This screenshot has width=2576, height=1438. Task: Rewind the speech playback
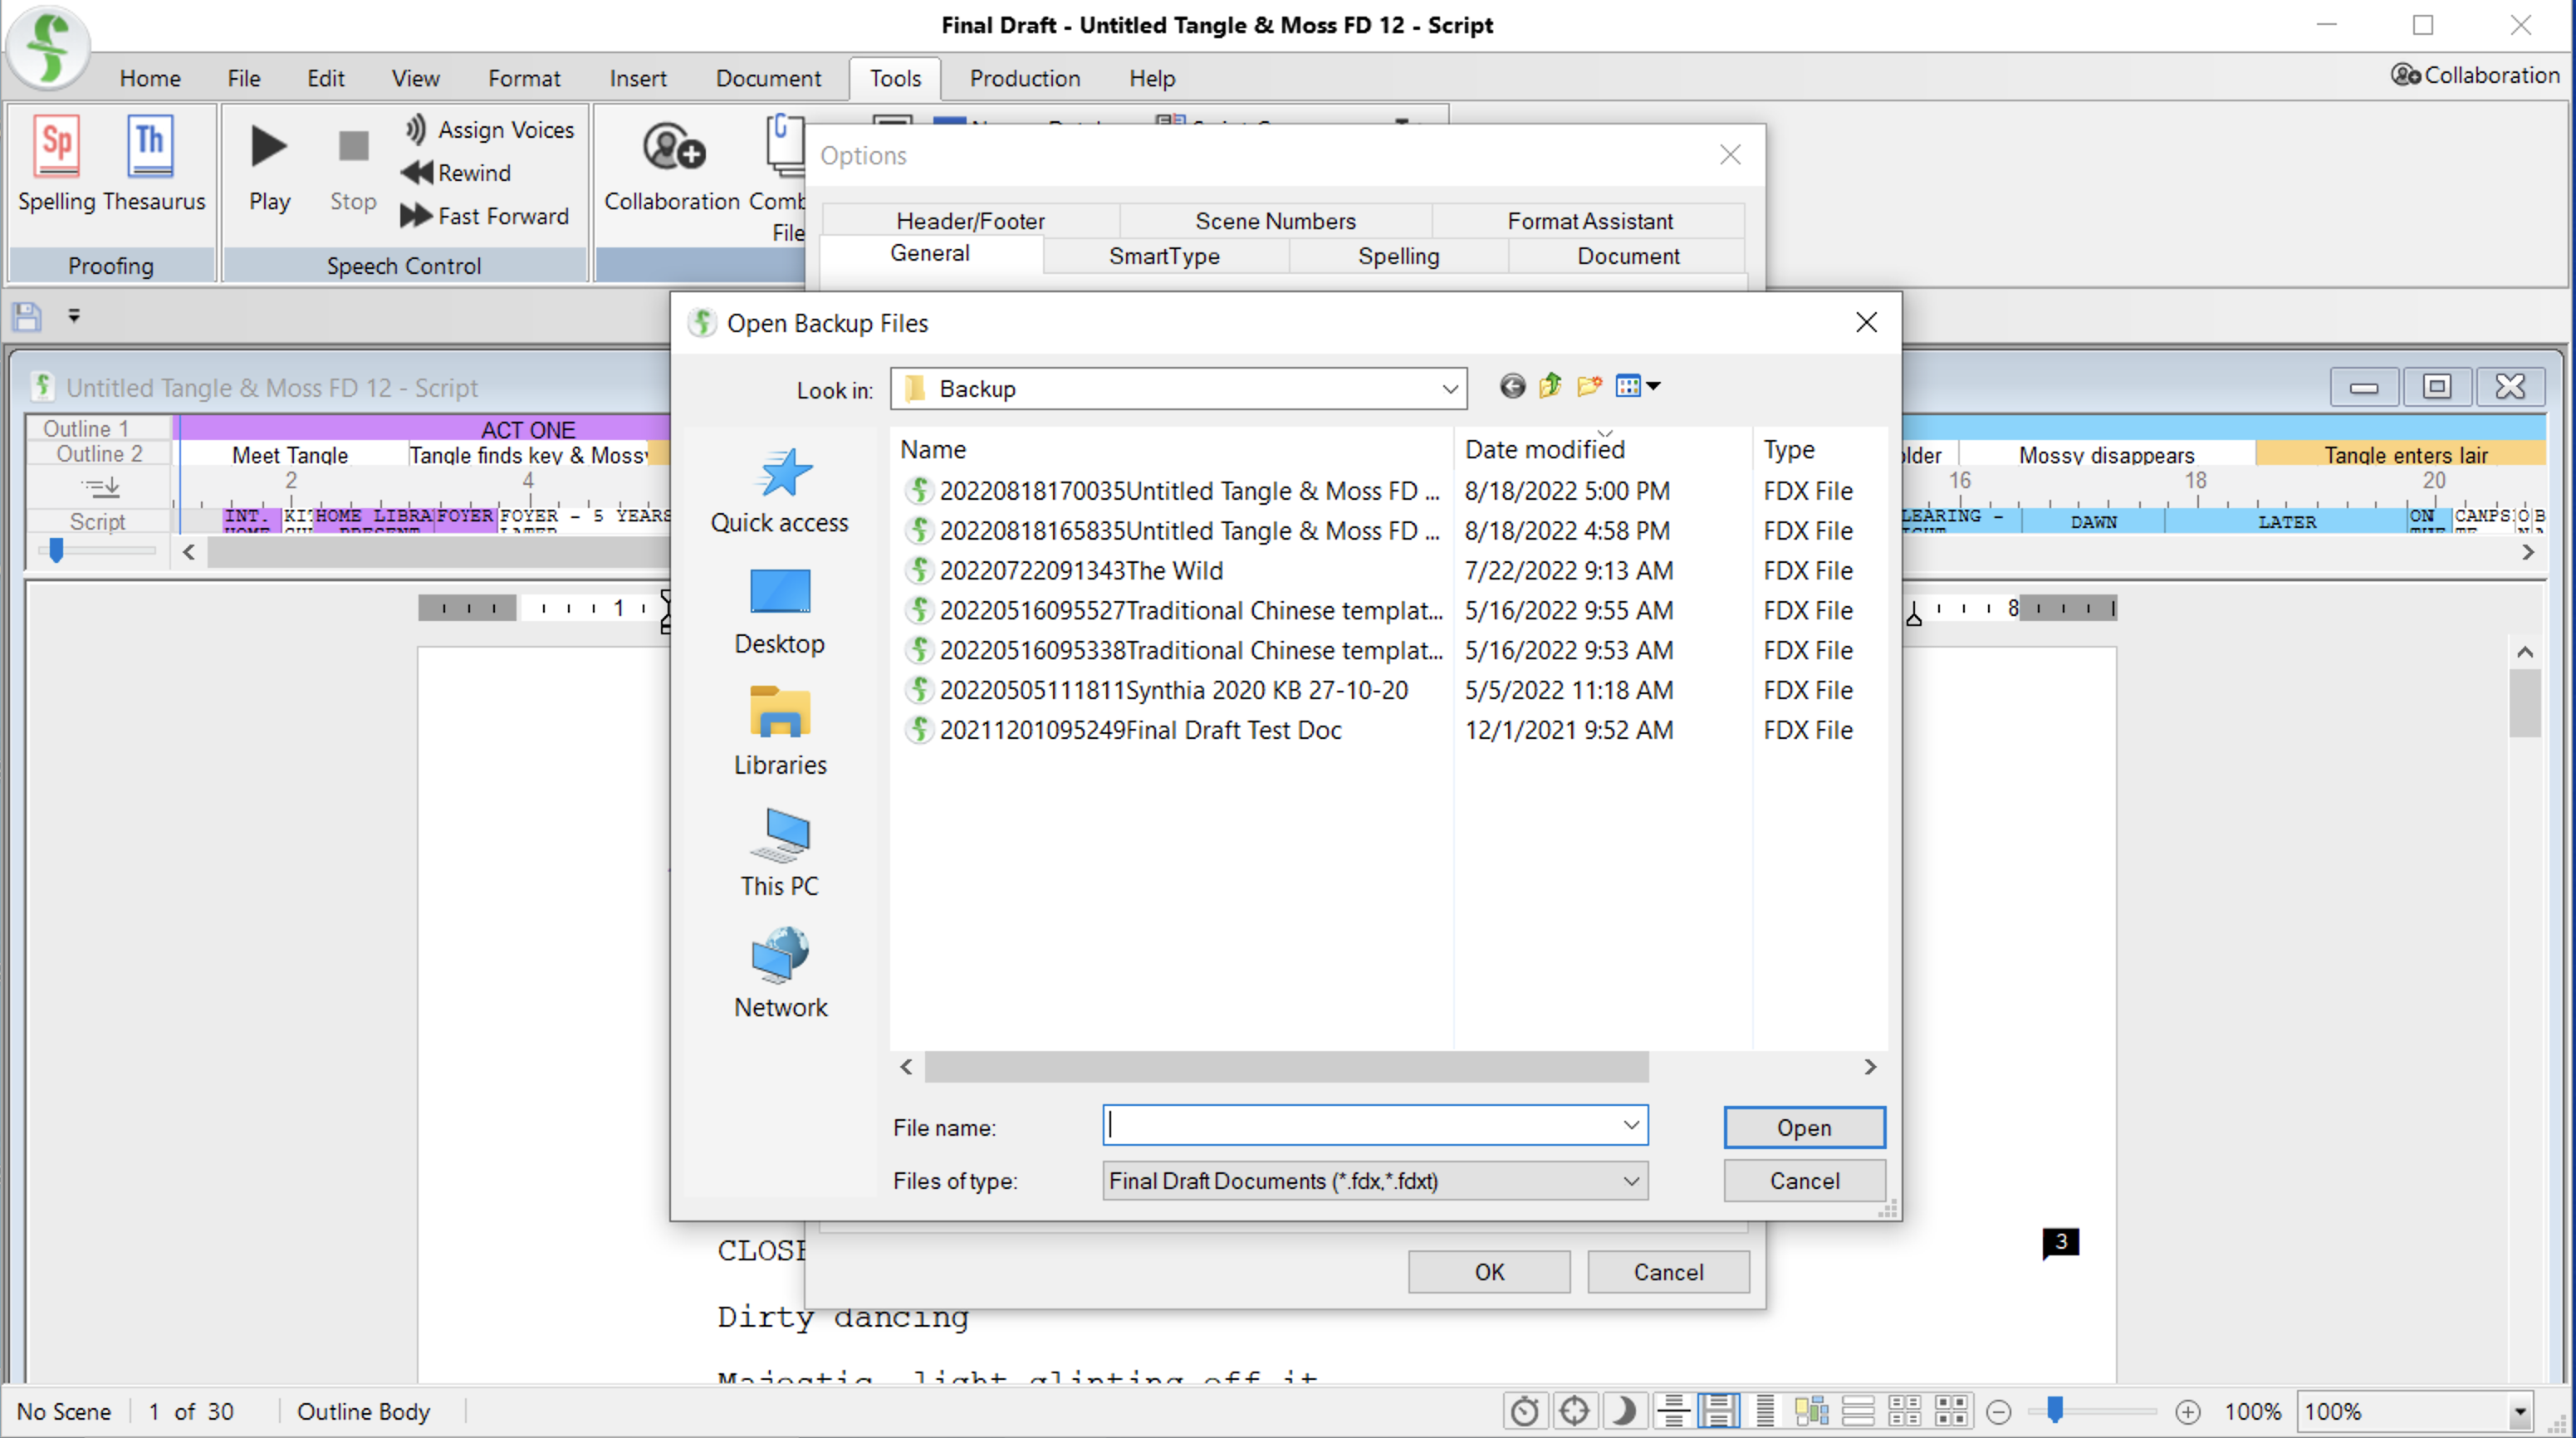(x=455, y=172)
